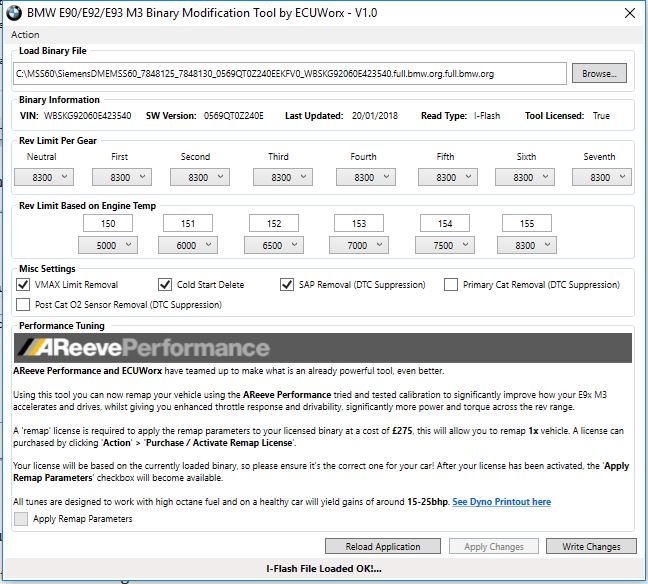This screenshot has height=584, width=648.
Task: Click the engine temp field showing 153
Action: pos(359,223)
